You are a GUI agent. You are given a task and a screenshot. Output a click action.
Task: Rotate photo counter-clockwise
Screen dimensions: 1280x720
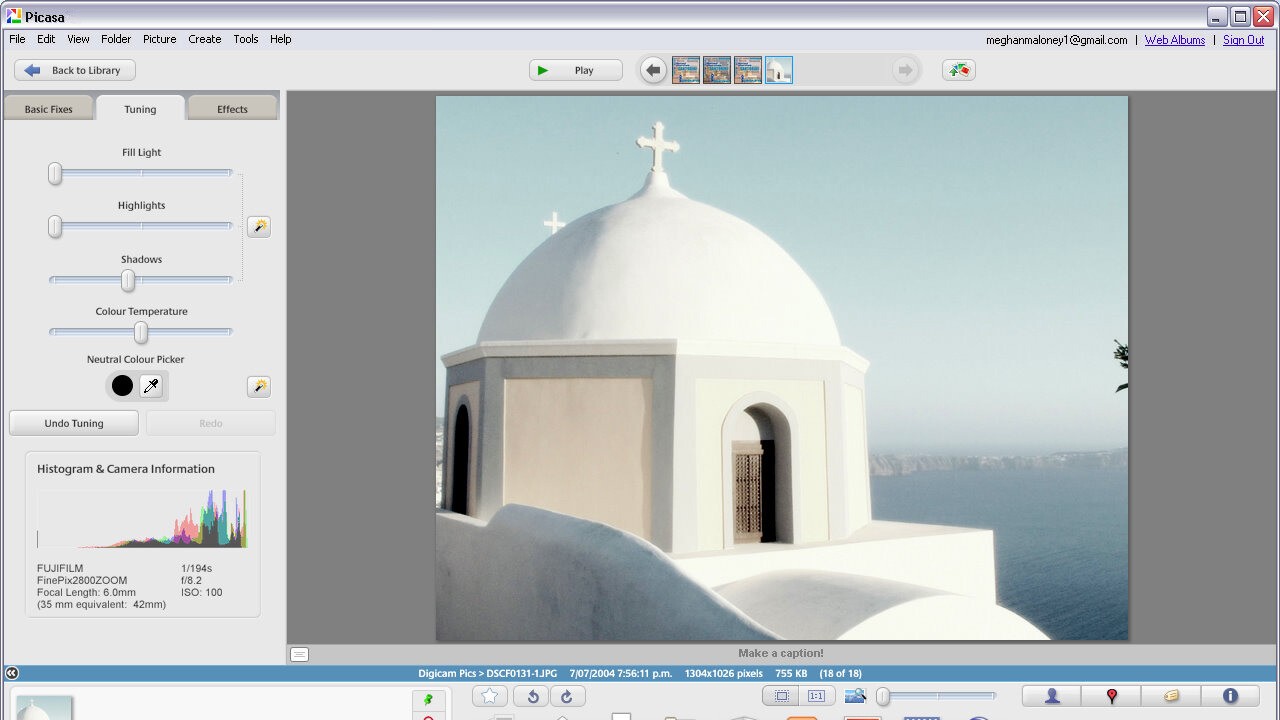[x=533, y=697]
